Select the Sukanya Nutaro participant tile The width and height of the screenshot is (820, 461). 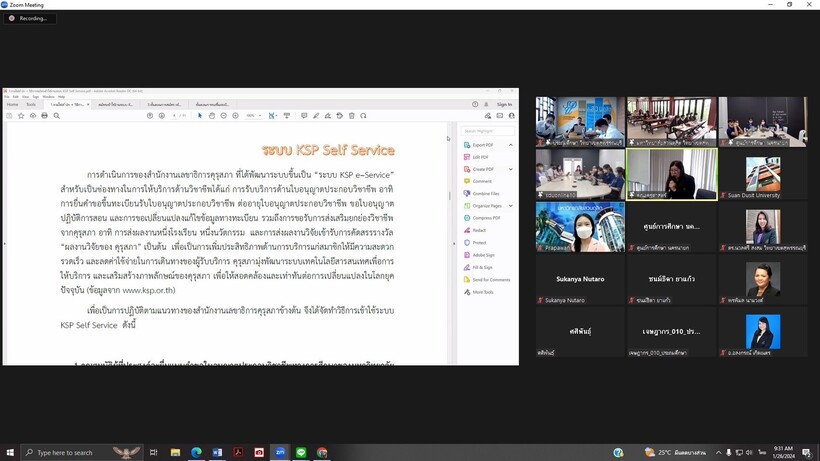tap(580, 280)
